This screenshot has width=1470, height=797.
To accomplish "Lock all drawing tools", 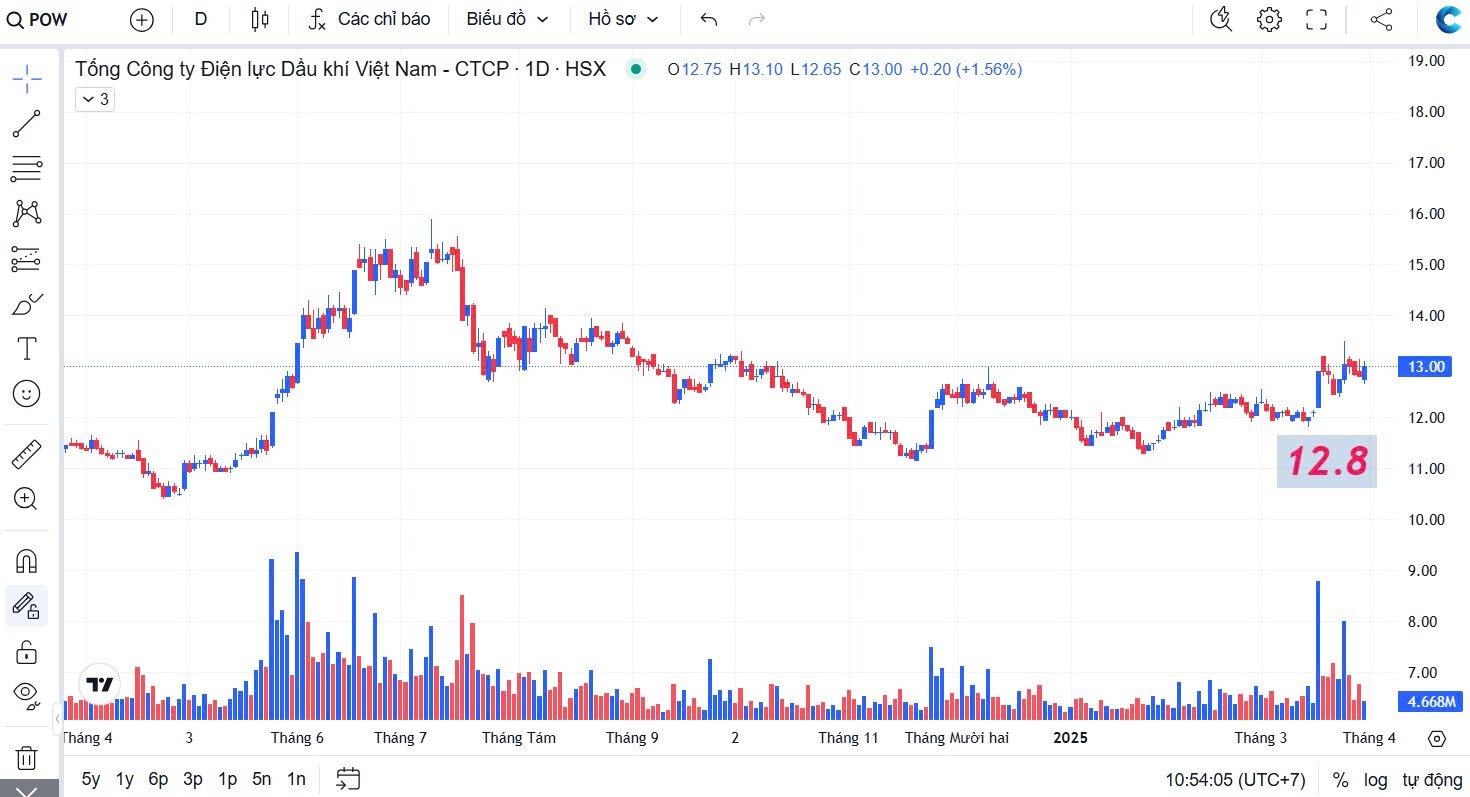I will [x=27, y=652].
